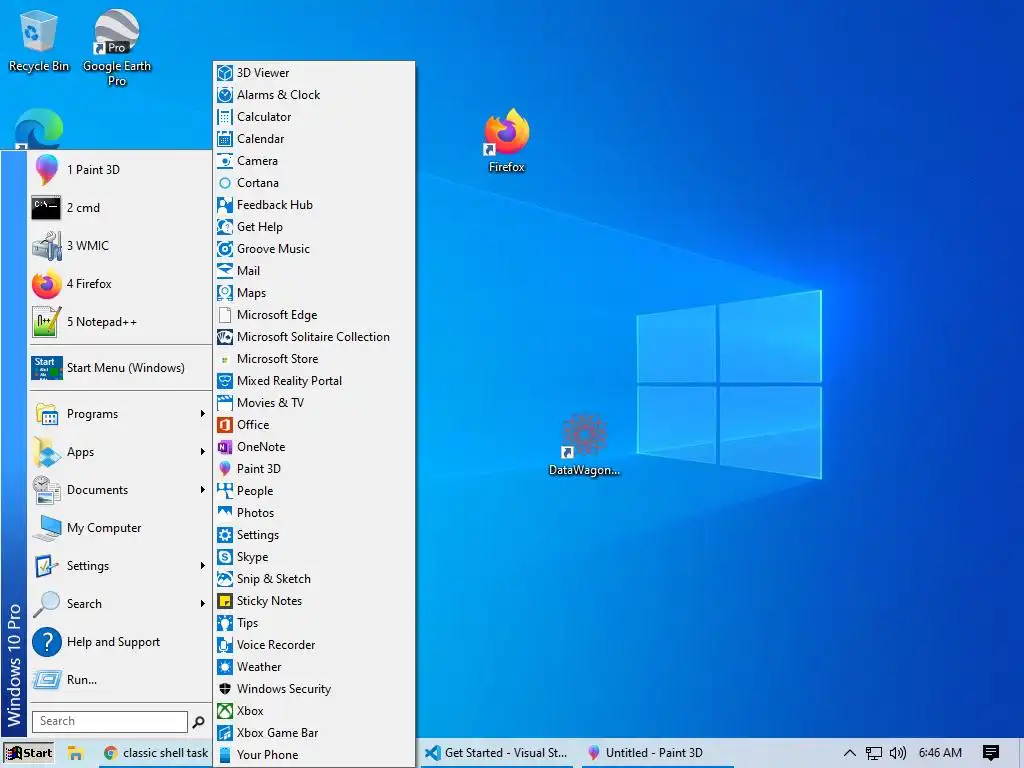Open Photos in the apps list

point(314,513)
